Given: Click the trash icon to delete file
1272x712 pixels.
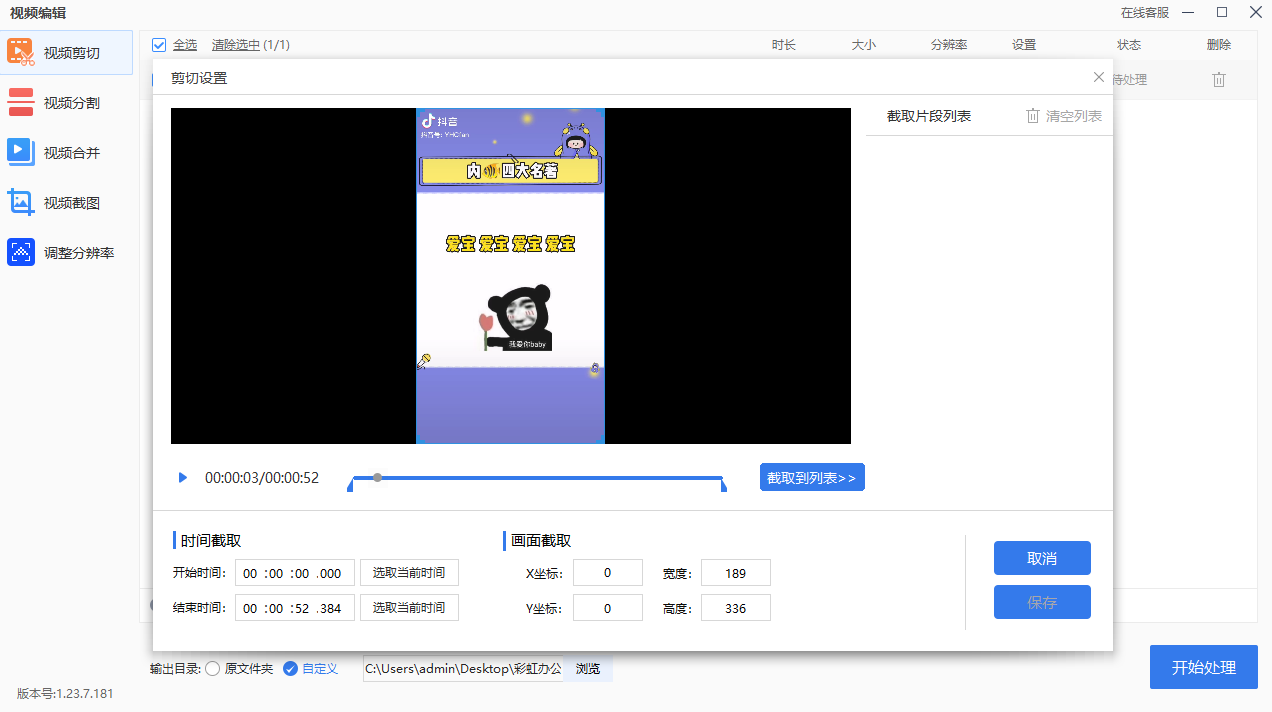Looking at the screenshot, I should click(1218, 80).
